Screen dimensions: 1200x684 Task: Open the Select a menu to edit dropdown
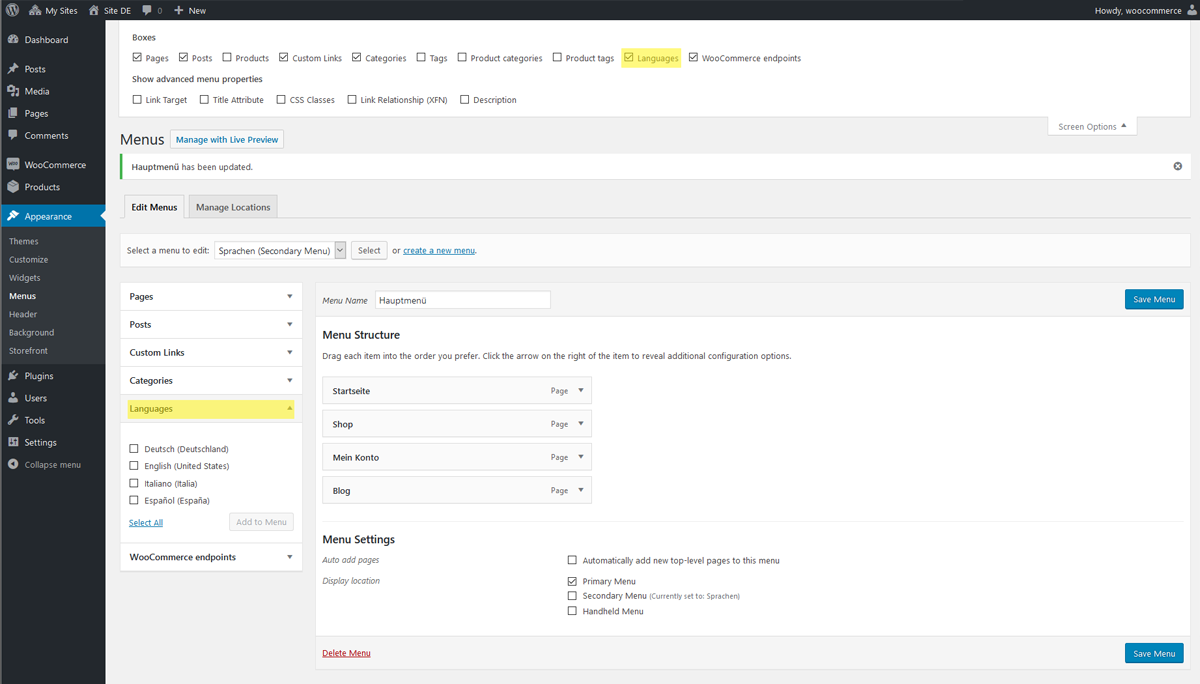pyautogui.click(x=280, y=251)
